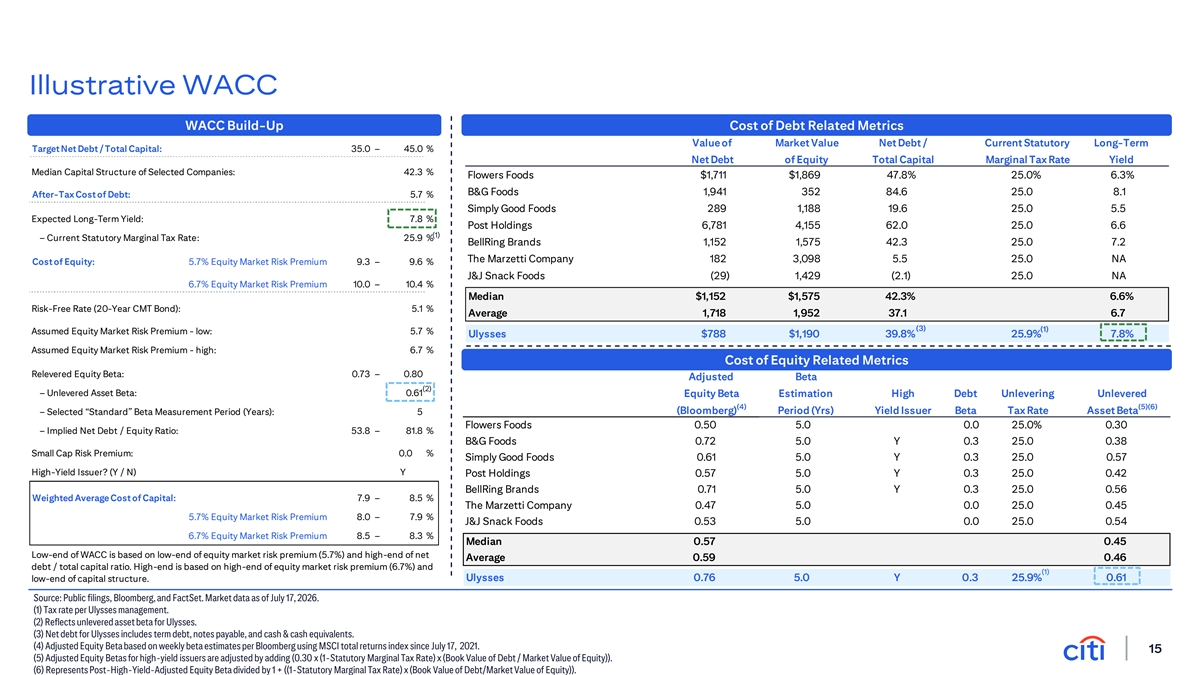
Task: Click the 'Ulysses' row label in Cost of Debt table
Action: click(x=487, y=333)
